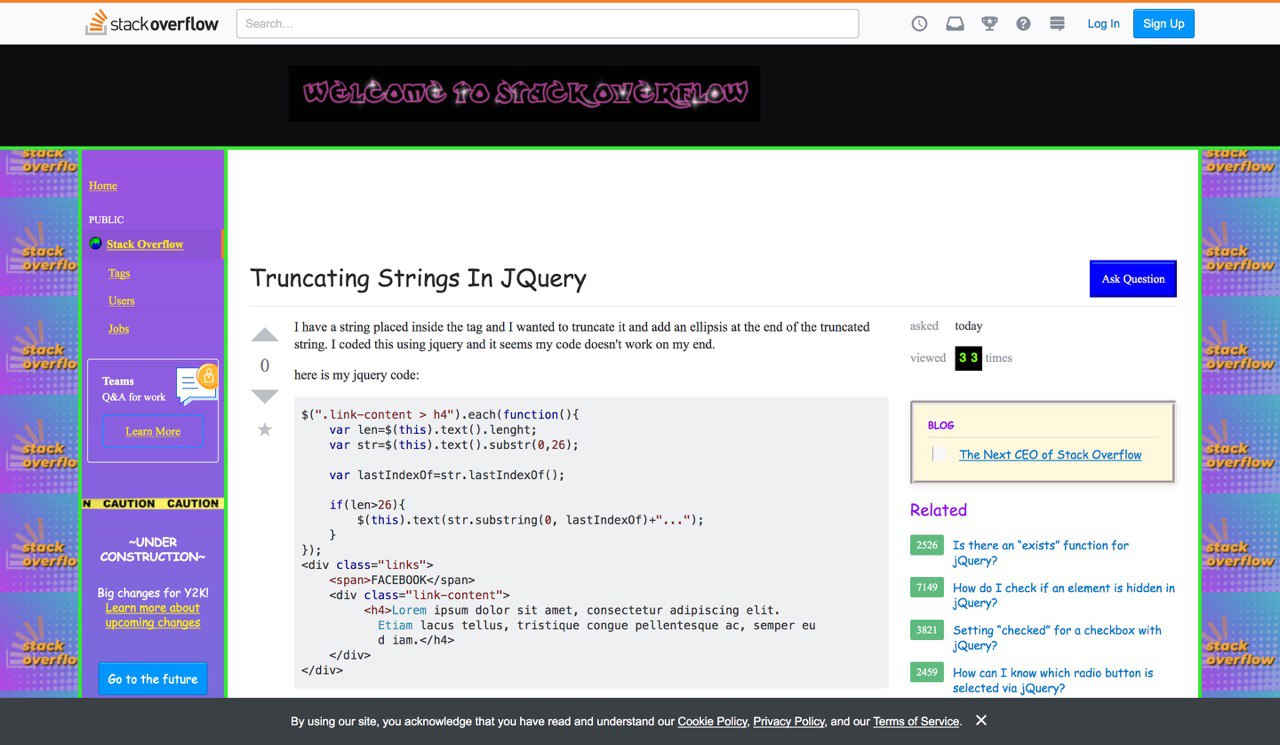Click the 3821 score badge
Screen dimensions: 1280x745
click(x=927, y=630)
